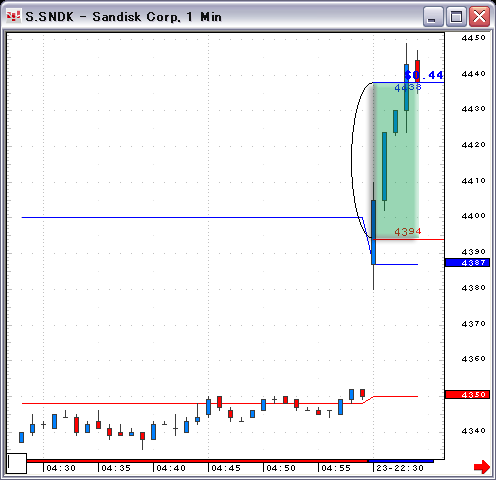Click the 04:45 time axis label
This screenshot has height=480, width=496.
coord(226,468)
